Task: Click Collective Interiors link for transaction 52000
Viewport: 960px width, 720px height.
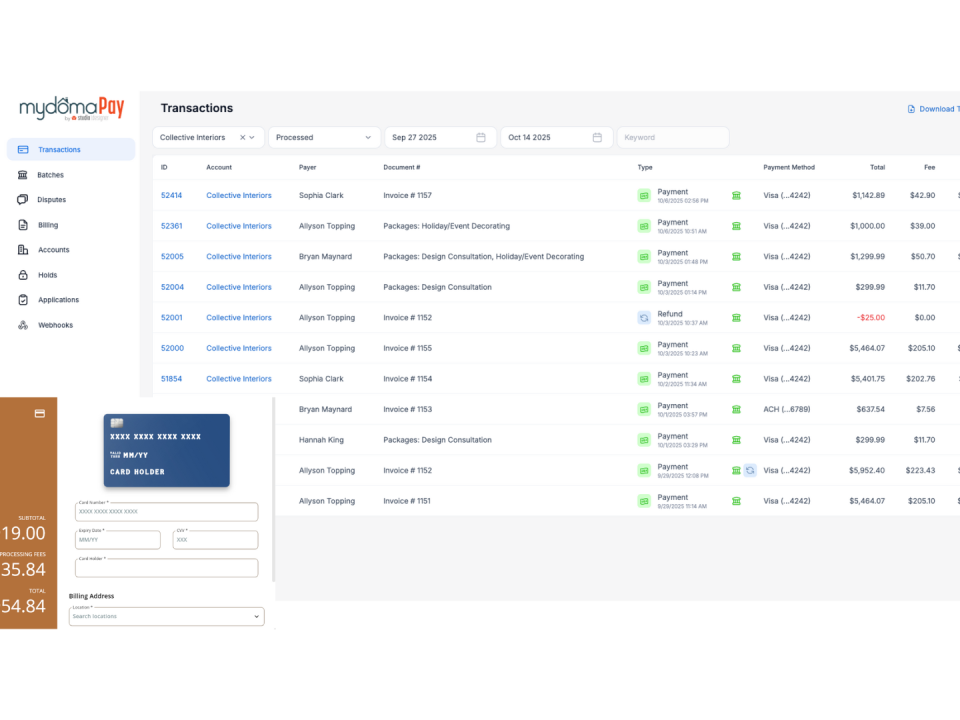Action: click(x=238, y=348)
